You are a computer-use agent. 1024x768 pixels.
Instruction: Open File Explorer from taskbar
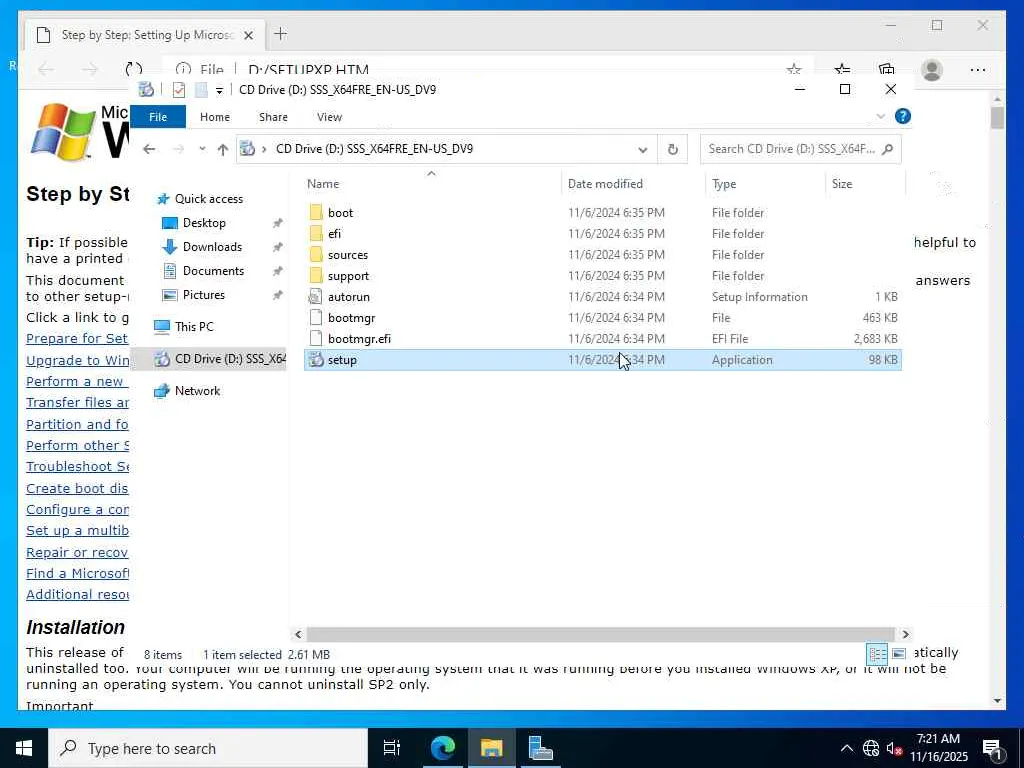(x=491, y=748)
